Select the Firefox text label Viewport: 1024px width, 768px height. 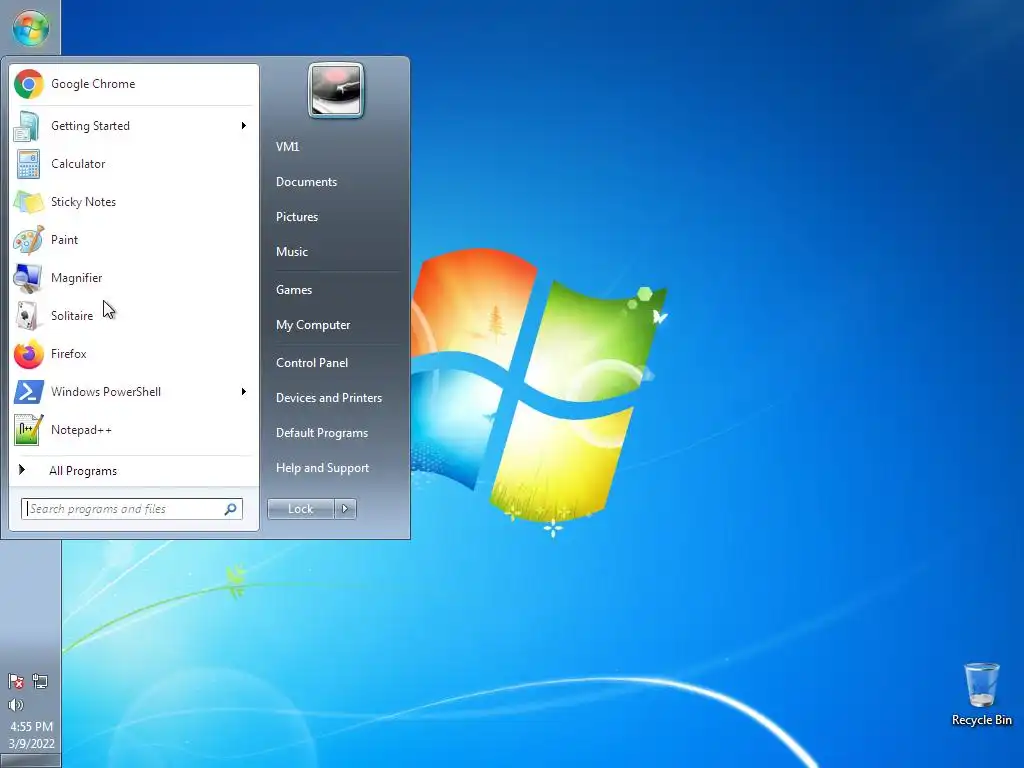(x=69, y=354)
